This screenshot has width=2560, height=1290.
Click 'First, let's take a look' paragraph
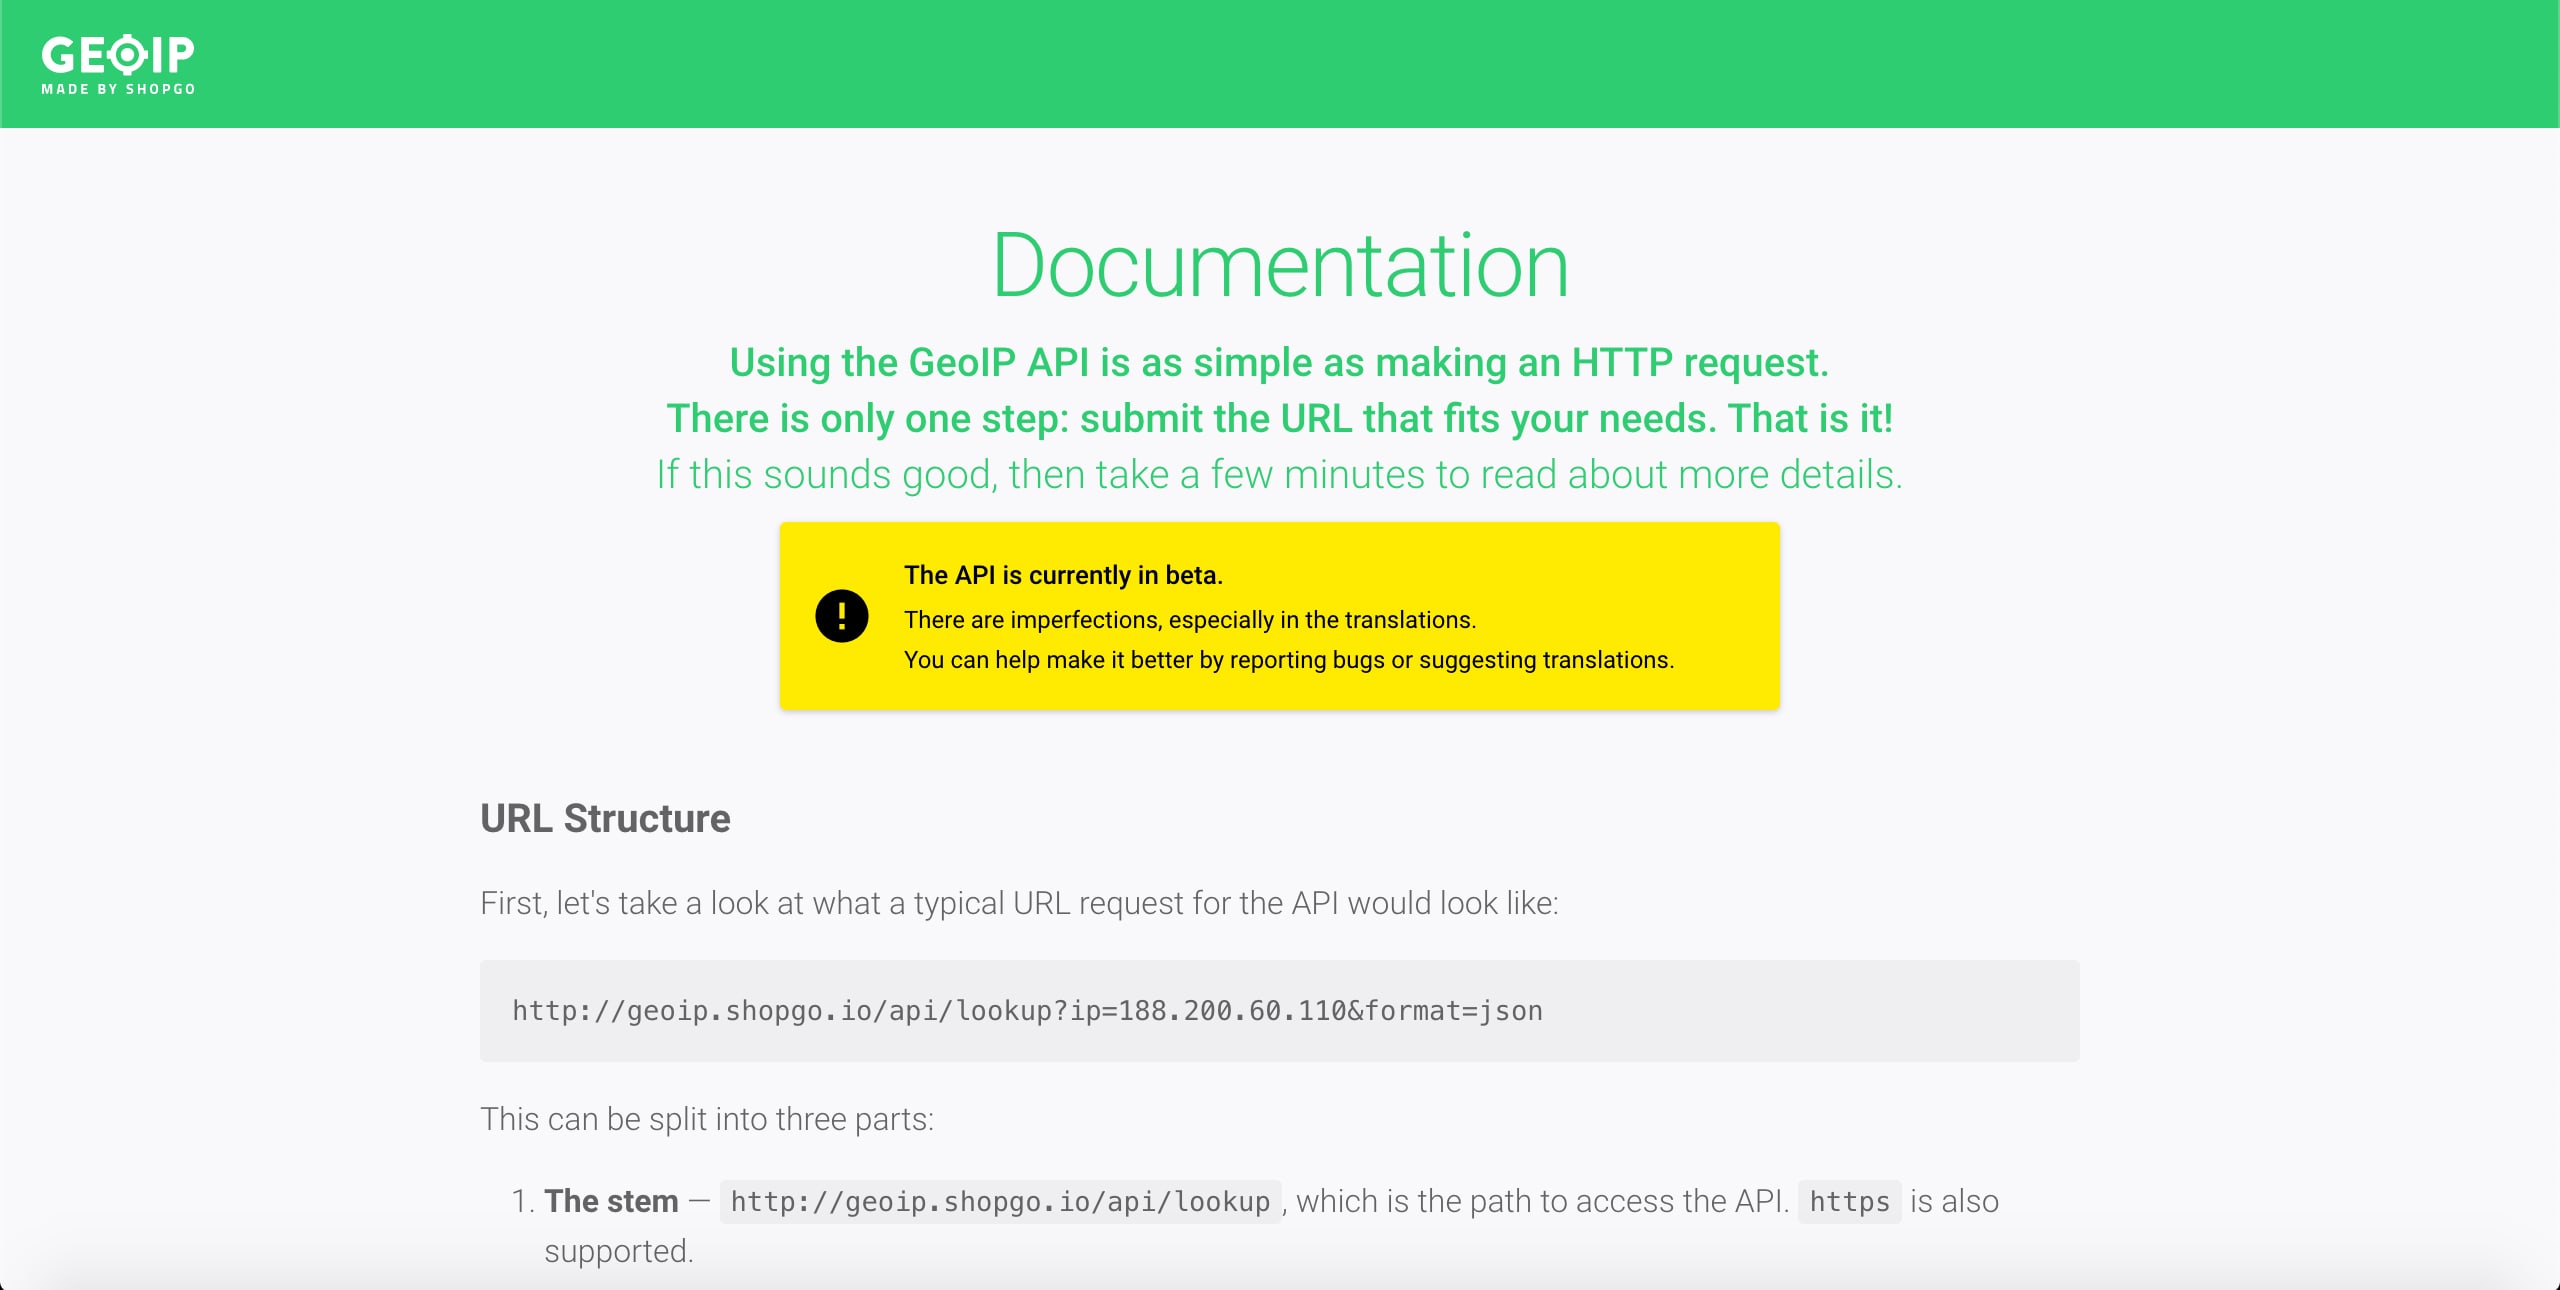coord(1019,903)
